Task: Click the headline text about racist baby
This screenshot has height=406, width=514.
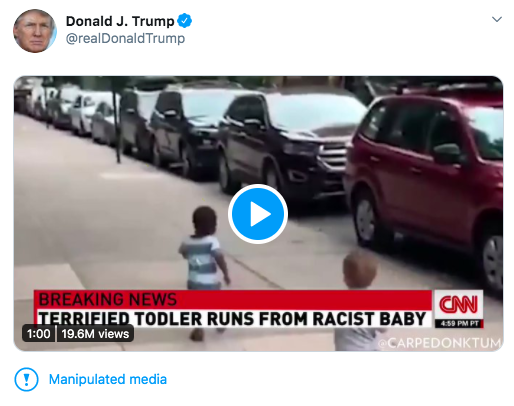Action: click(232, 318)
